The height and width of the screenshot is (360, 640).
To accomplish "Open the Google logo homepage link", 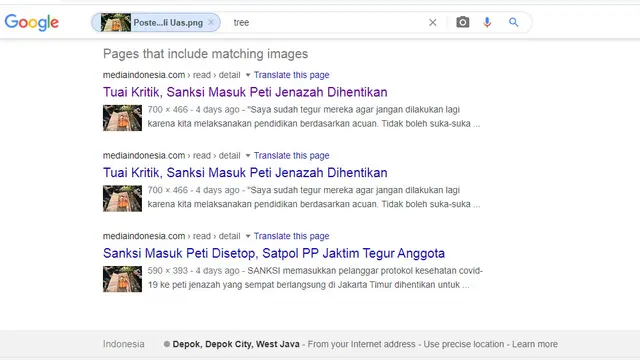I will click(32, 22).
